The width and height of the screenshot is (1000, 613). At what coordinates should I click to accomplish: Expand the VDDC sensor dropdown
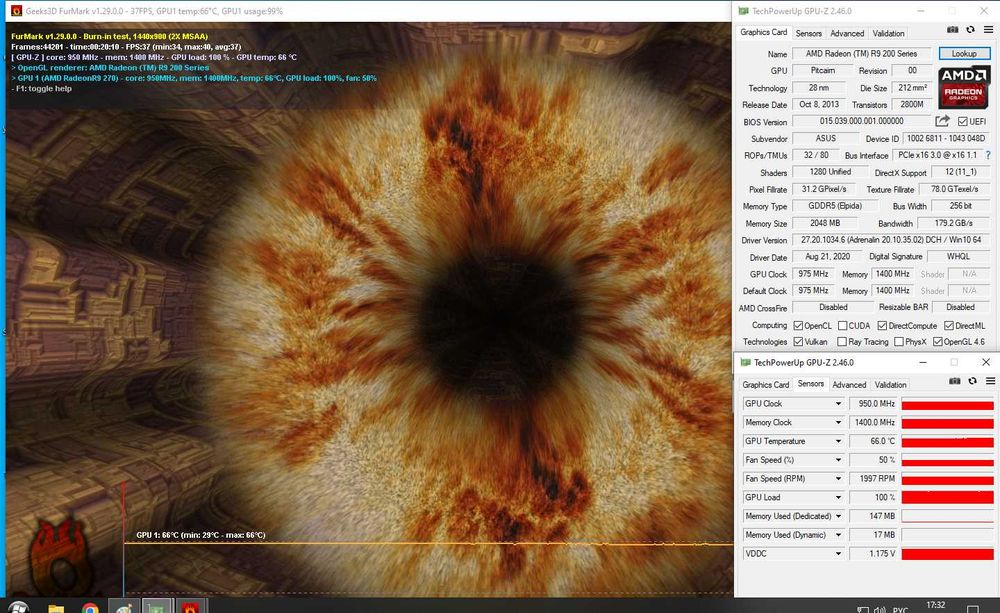(x=838, y=554)
